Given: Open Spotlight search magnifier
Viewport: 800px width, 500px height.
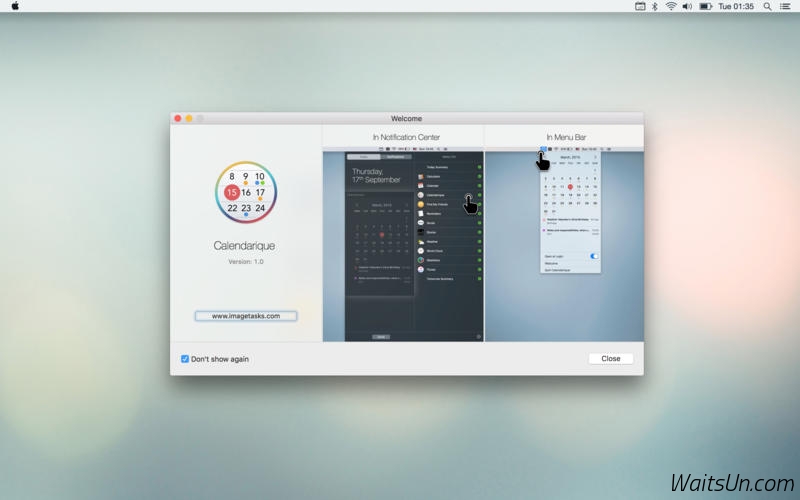Looking at the screenshot, I should (767, 6).
